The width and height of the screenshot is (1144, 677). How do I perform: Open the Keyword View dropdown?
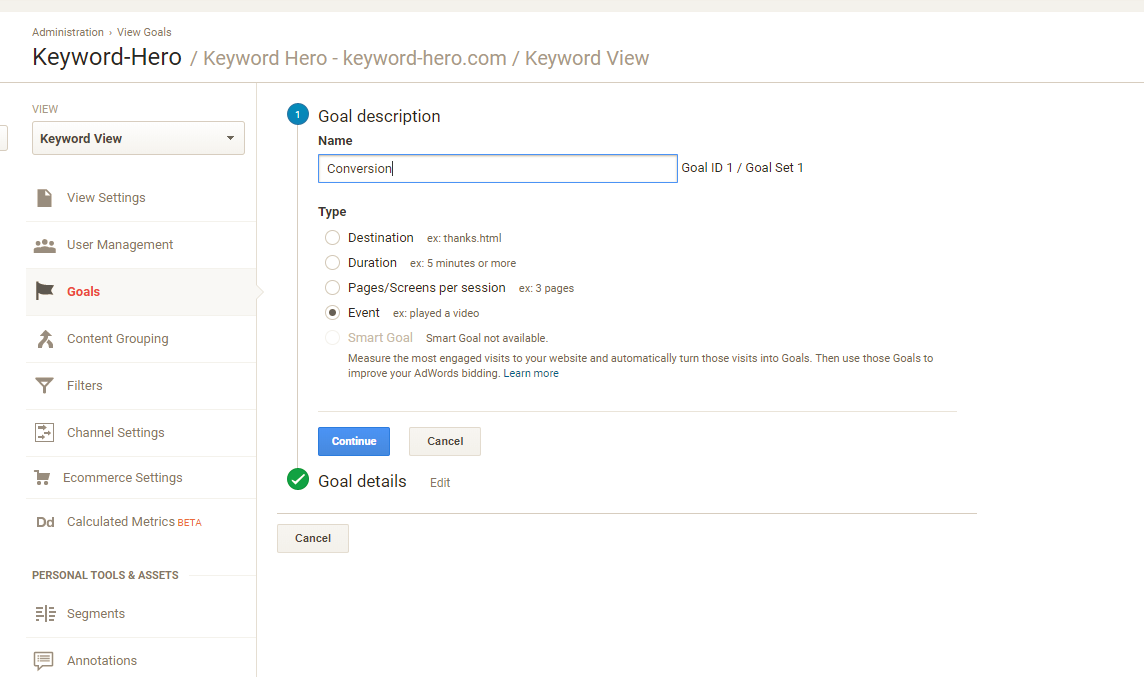pyautogui.click(x=138, y=139)
